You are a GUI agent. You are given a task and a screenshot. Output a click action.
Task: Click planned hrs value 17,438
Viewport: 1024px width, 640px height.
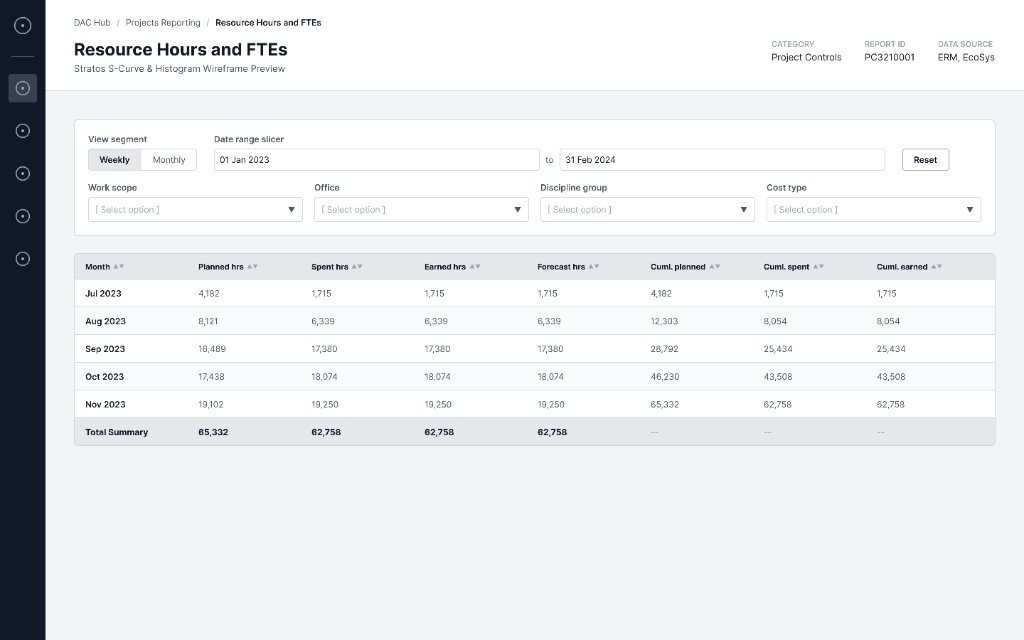pos(211,376)
